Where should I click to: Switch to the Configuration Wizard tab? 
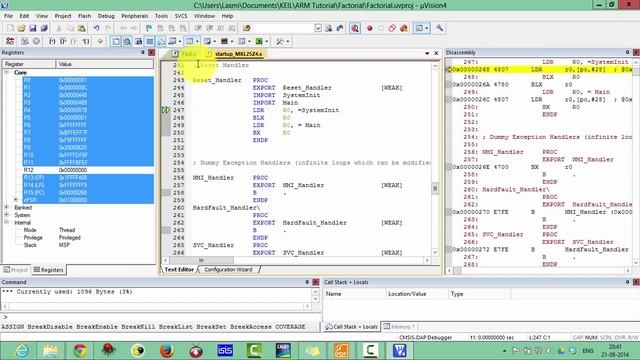pyautogui.click(x=228, y=269)
